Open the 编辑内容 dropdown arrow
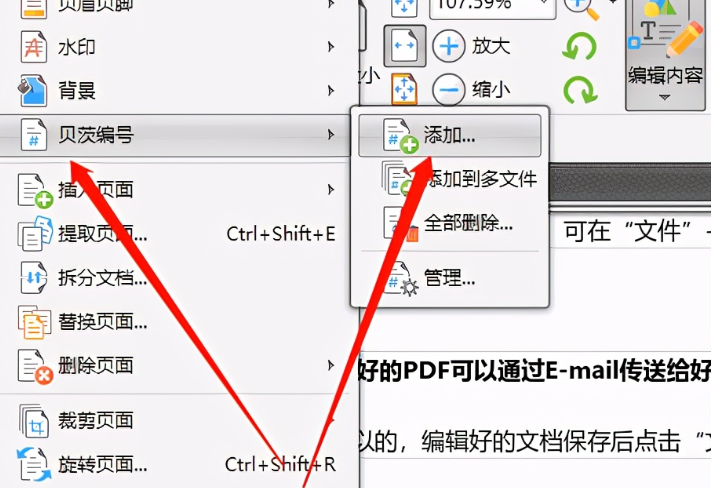 tap(664, 97)
